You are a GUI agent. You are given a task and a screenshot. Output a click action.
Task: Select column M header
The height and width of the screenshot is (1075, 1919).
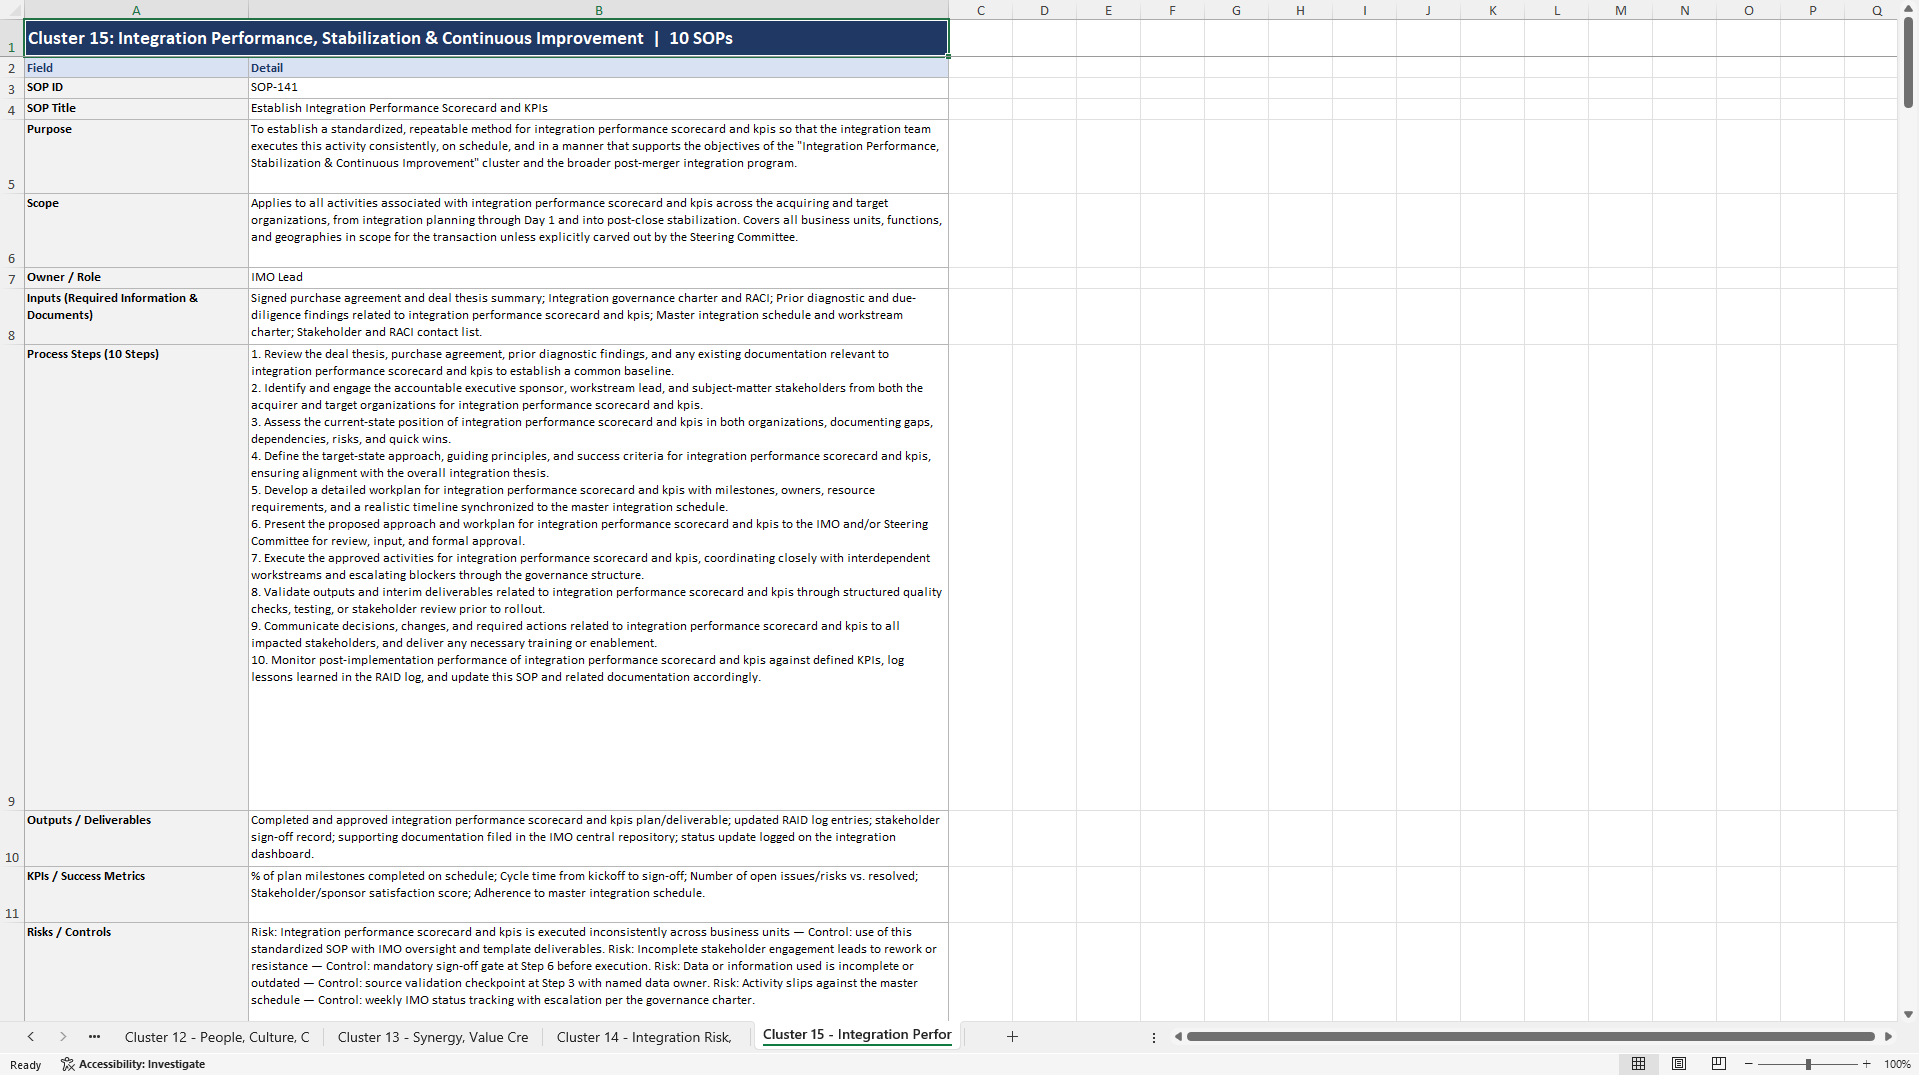pos(1620,10)
